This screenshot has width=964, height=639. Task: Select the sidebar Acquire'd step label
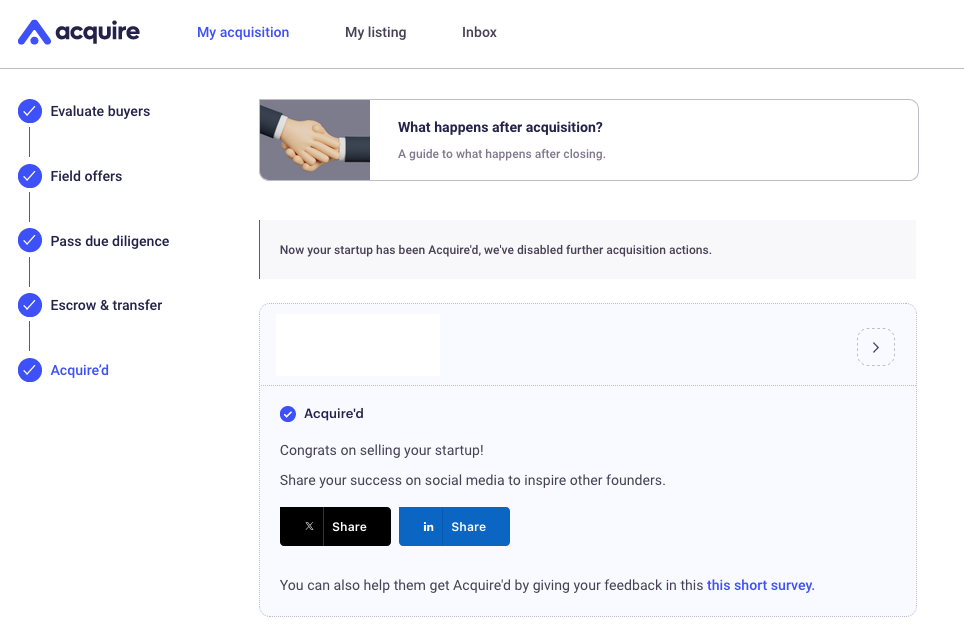(79, 370)
